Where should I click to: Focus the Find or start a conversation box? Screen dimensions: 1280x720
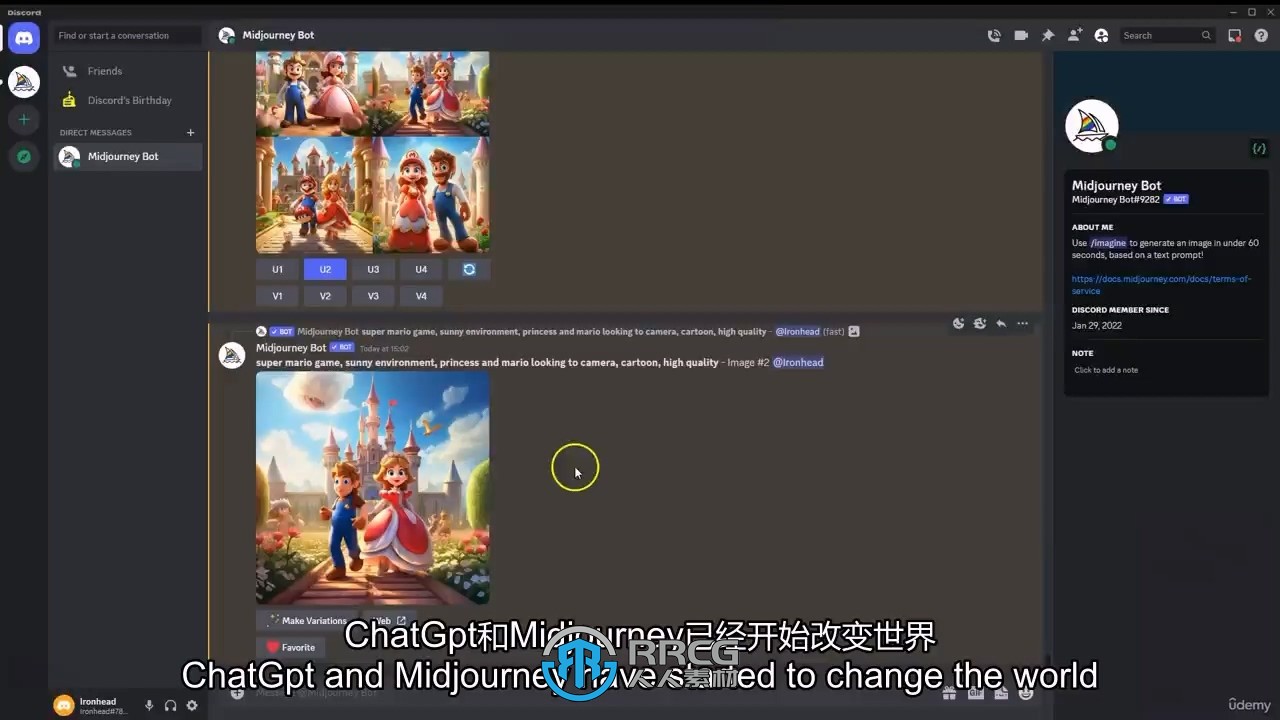coord(127,35)
